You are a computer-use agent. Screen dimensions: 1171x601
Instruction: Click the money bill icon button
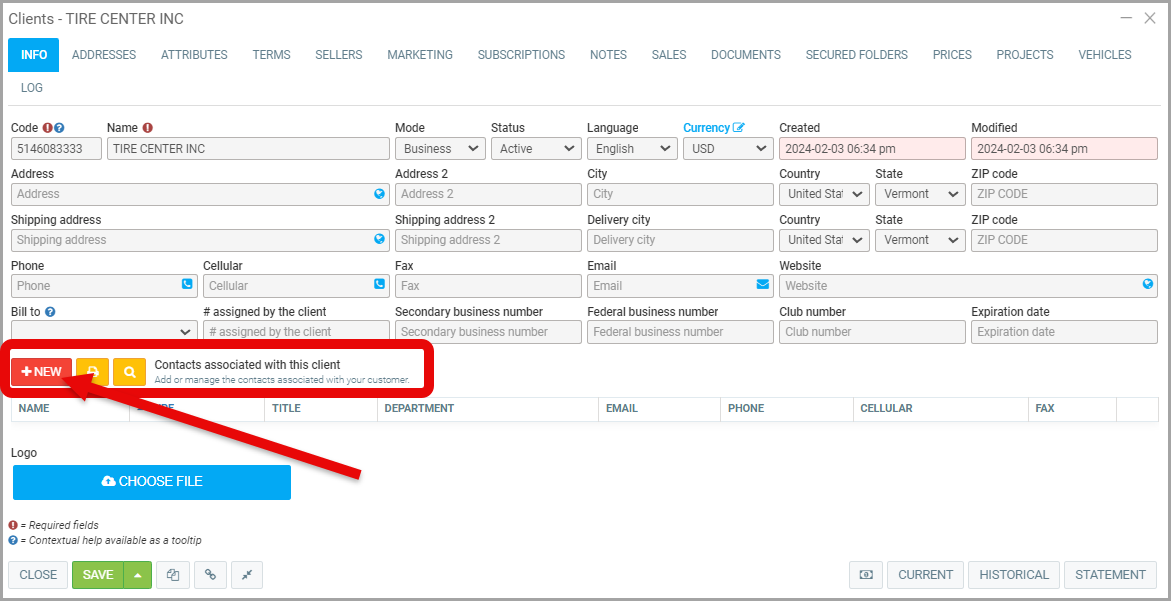(x=866, y=575)
